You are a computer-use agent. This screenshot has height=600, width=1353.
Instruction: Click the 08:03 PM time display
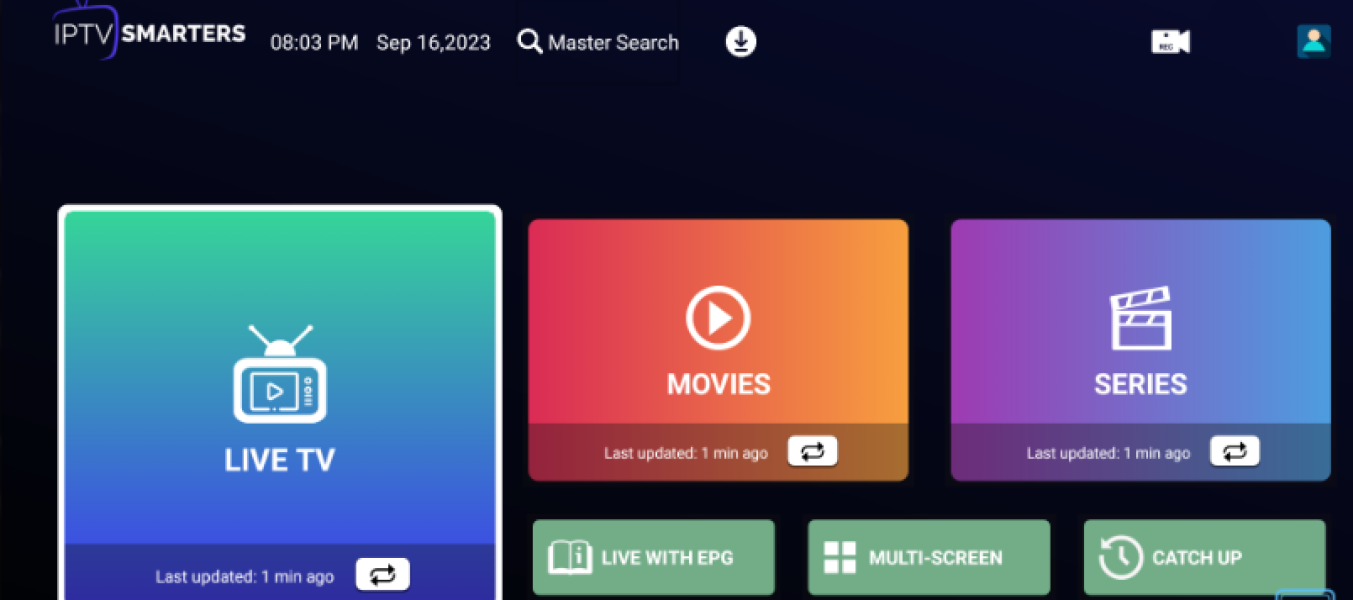tap(314, 43)
